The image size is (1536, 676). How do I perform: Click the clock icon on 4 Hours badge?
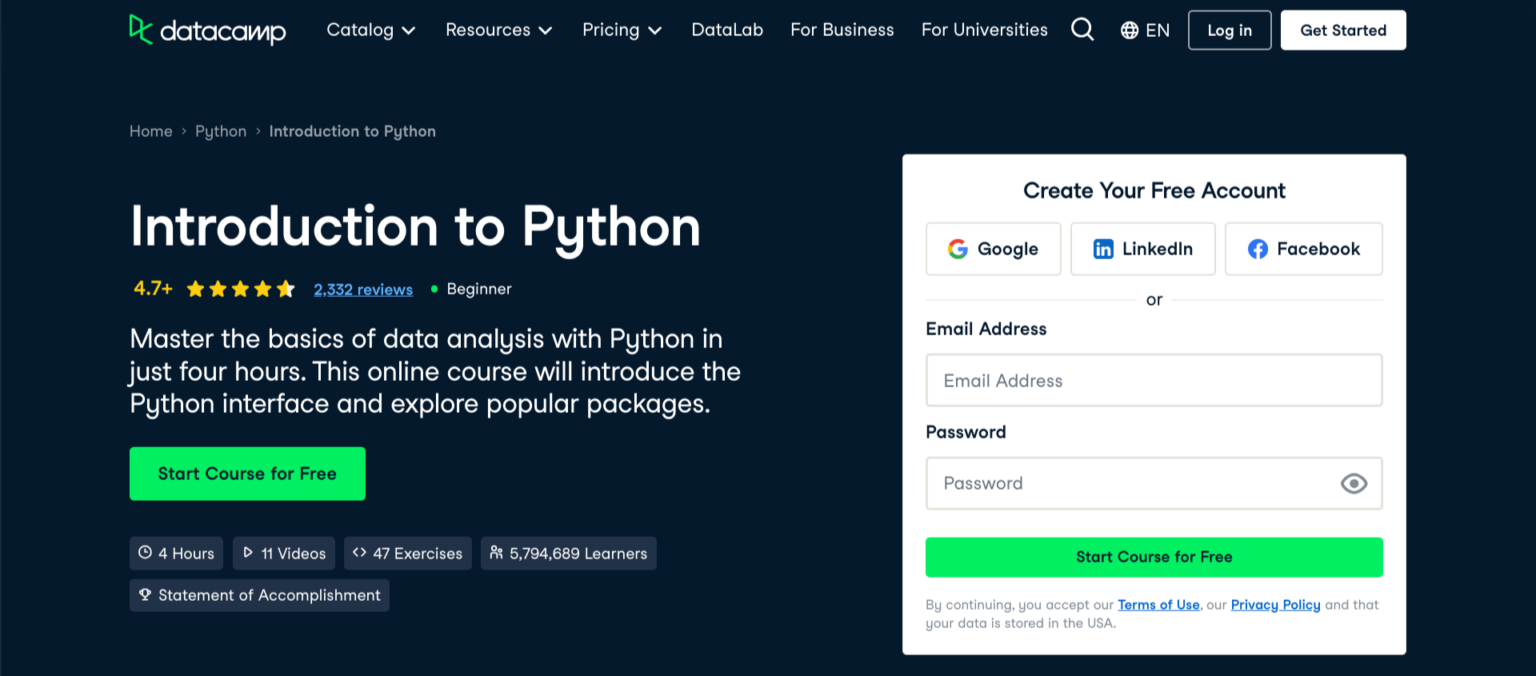tap(148, 553)
